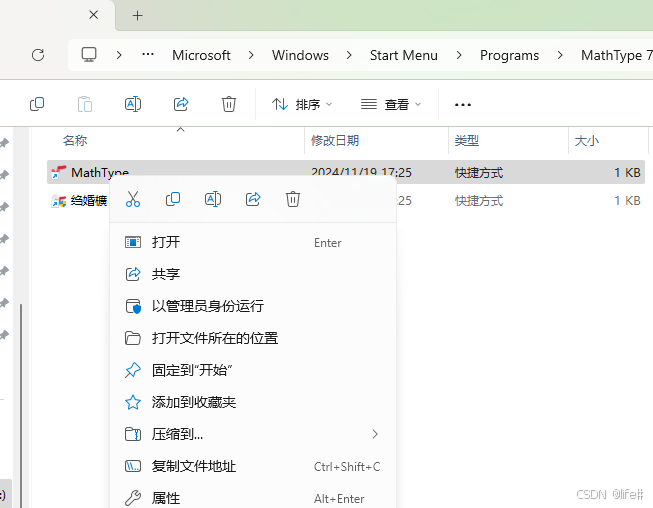Choose 固定到"开始" in context menu
The image size is (653, 508).
click(x=253, y=370)
